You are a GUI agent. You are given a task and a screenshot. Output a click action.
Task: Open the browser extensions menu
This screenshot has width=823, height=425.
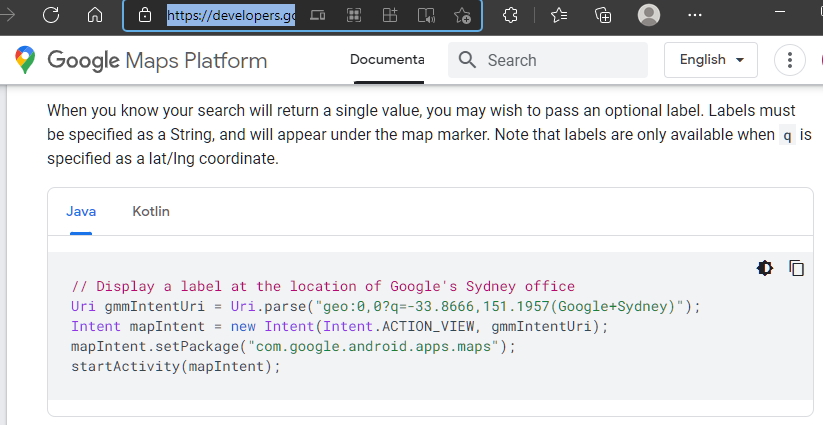(x=510, y=15)
